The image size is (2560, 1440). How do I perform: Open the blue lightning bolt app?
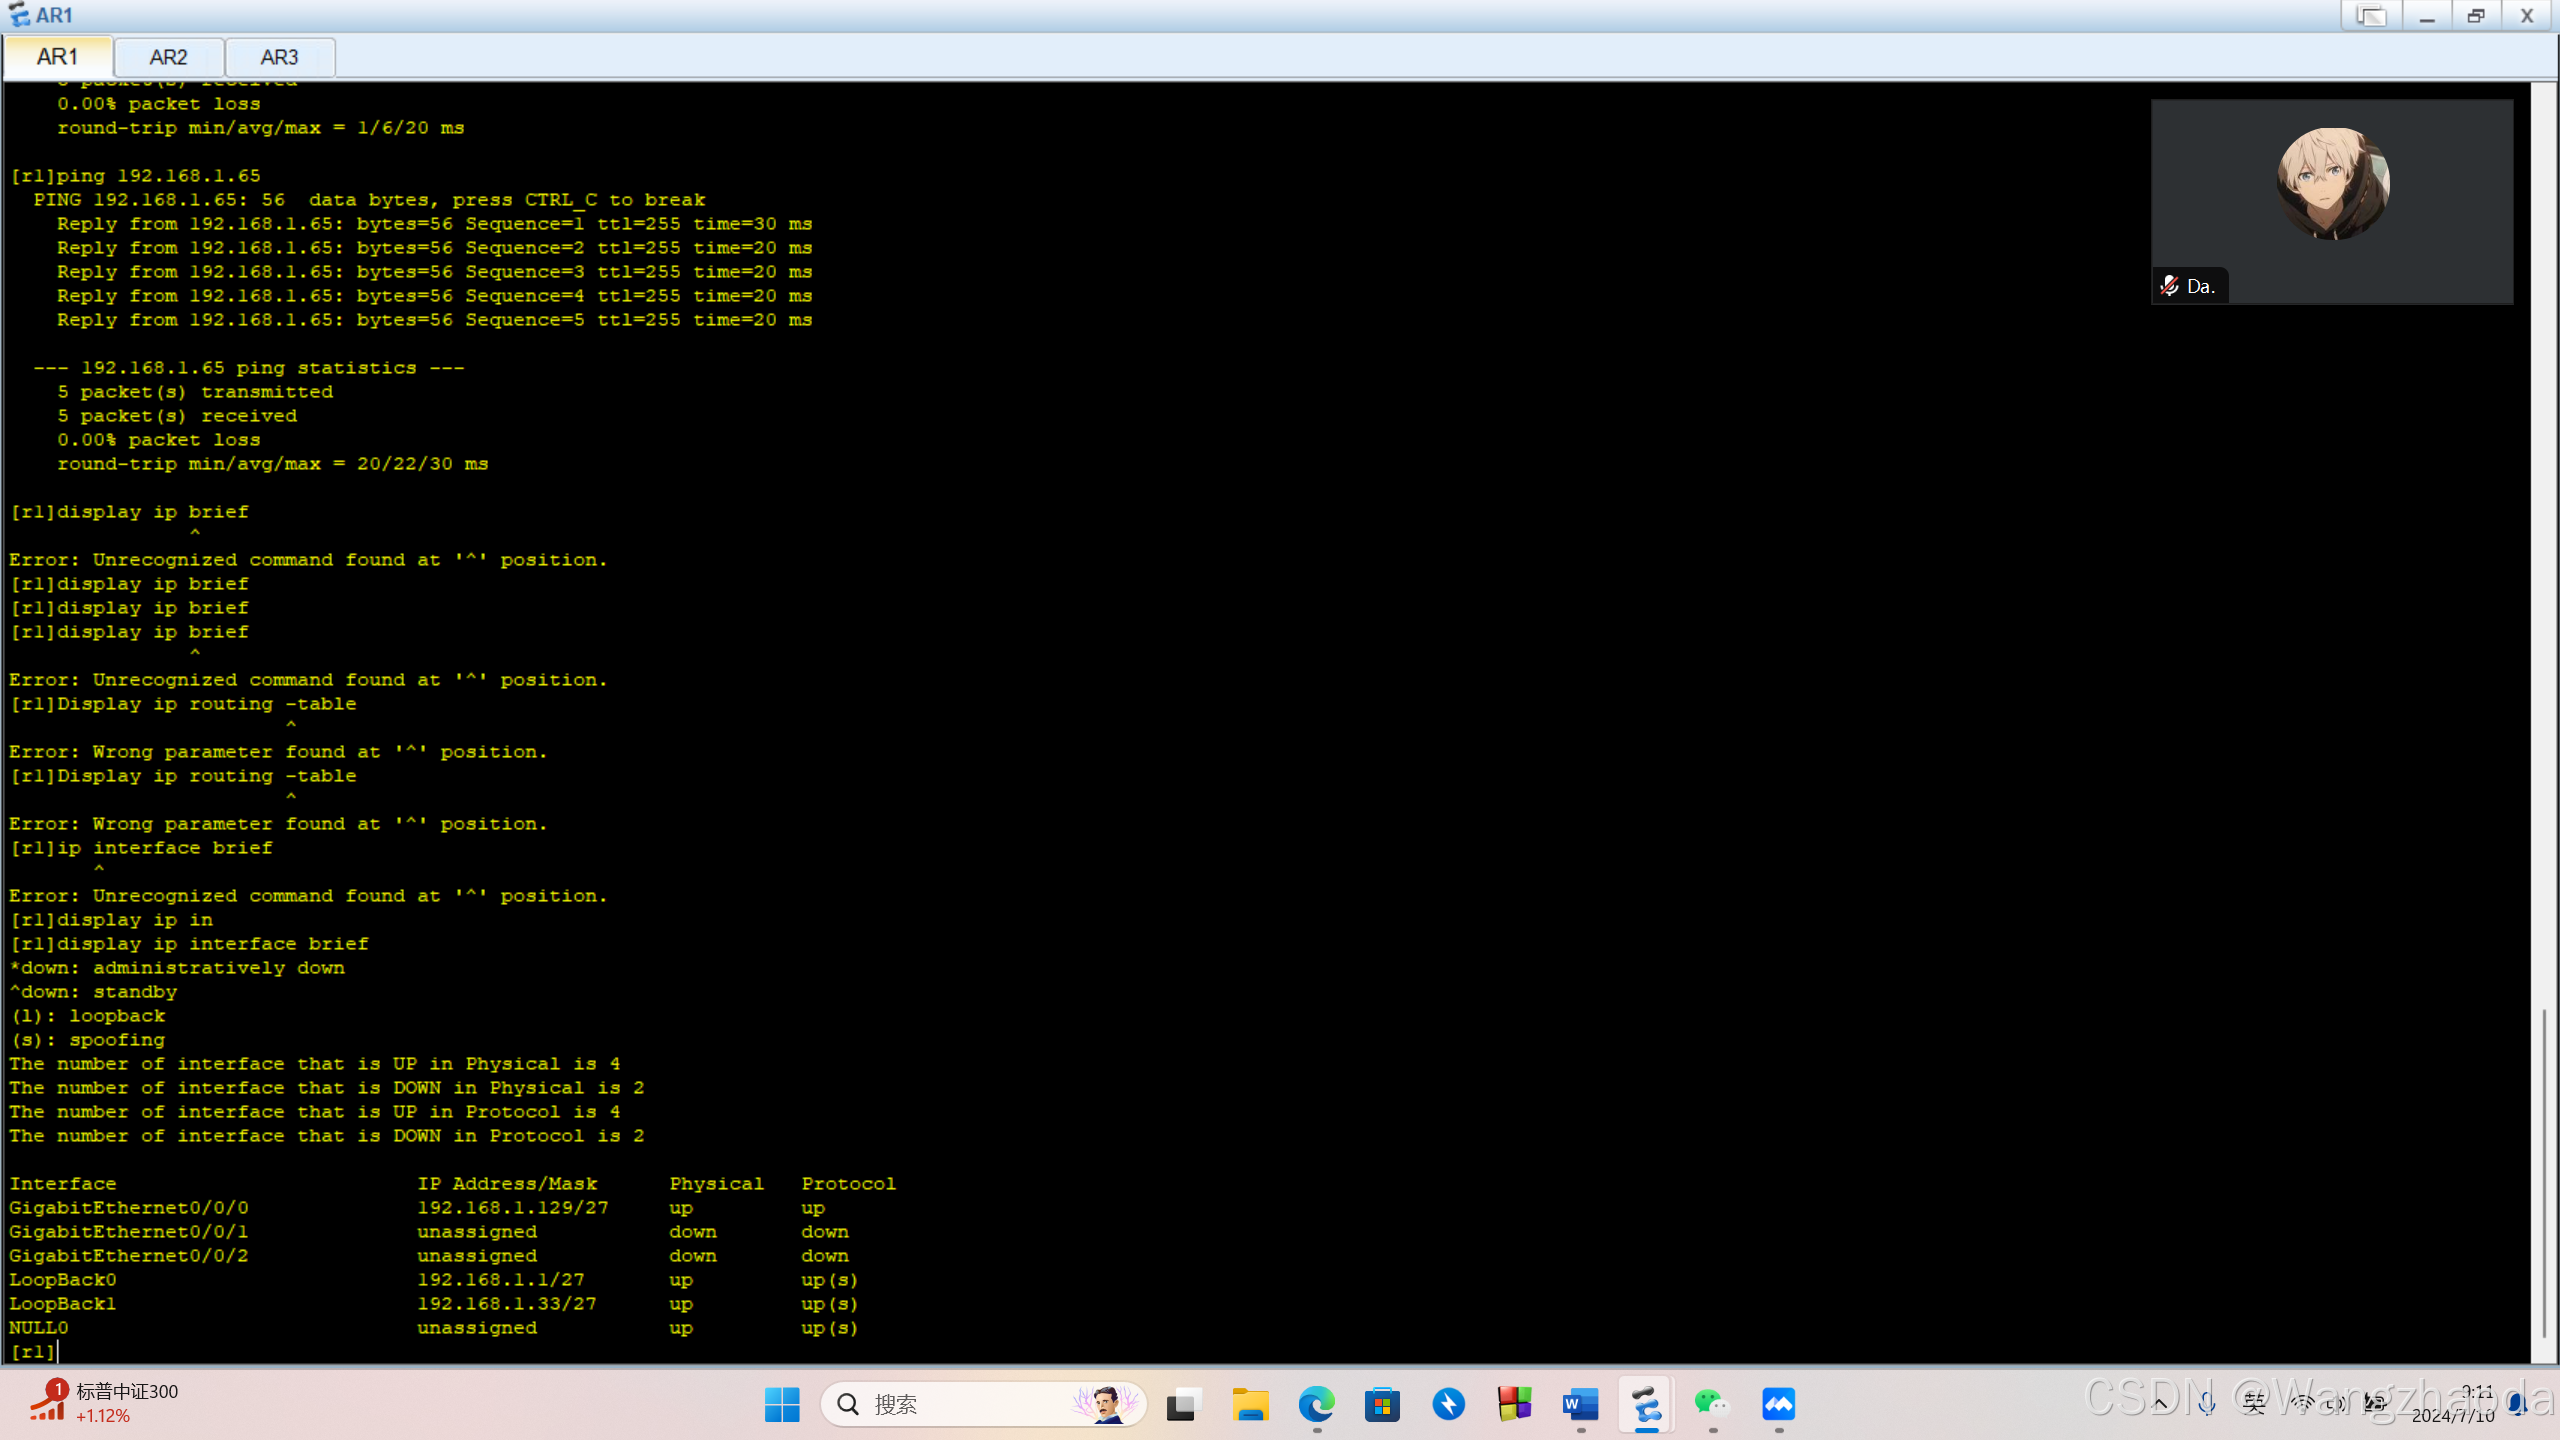[x=1448, y=1404]
